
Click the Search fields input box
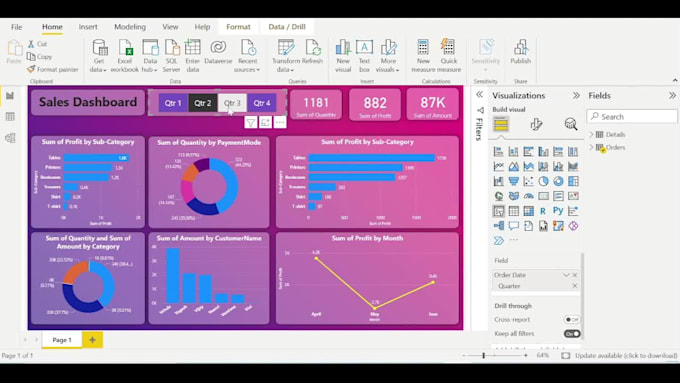coord(632,116)
